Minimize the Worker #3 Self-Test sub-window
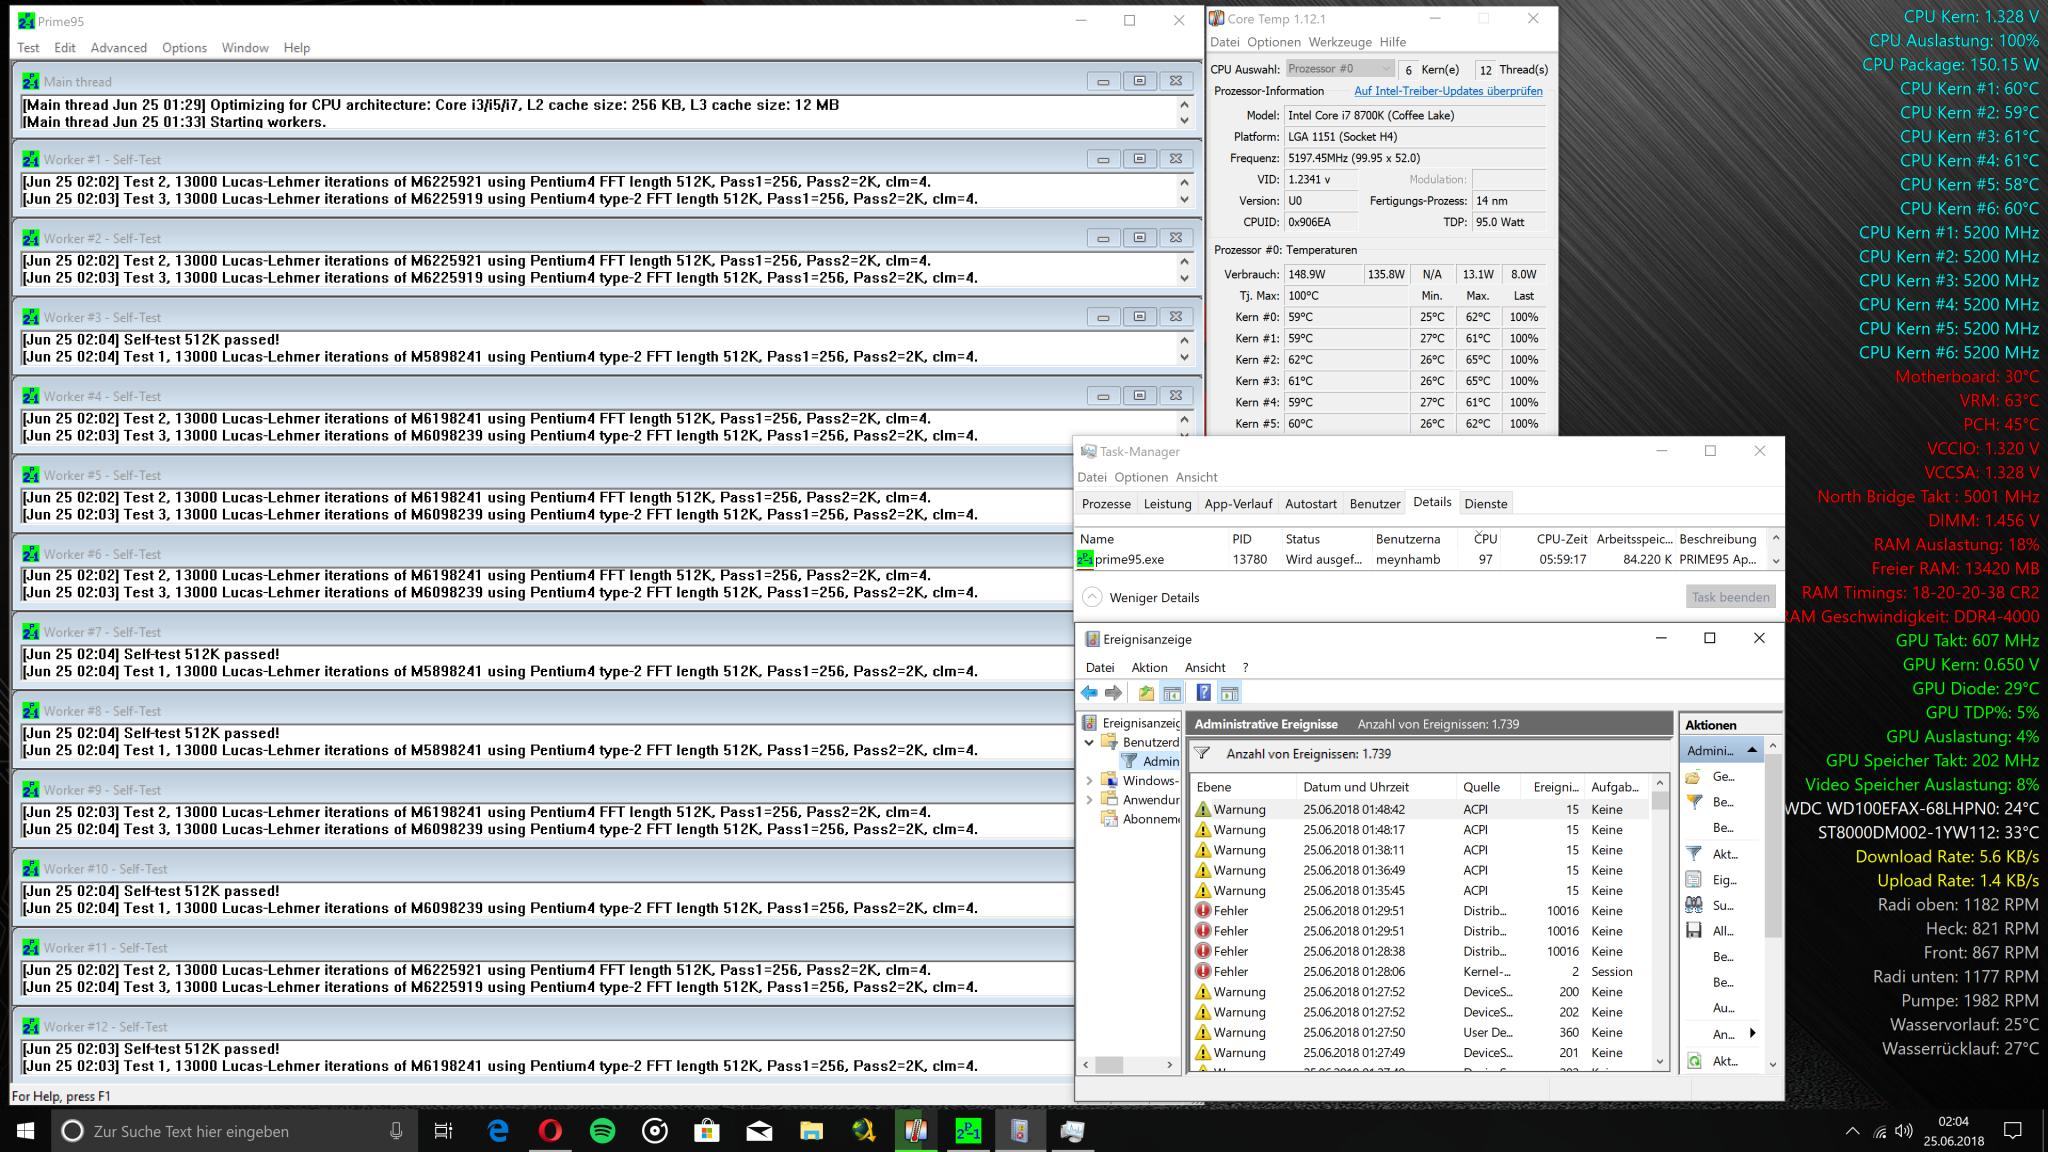 (x=1103, y=317)
